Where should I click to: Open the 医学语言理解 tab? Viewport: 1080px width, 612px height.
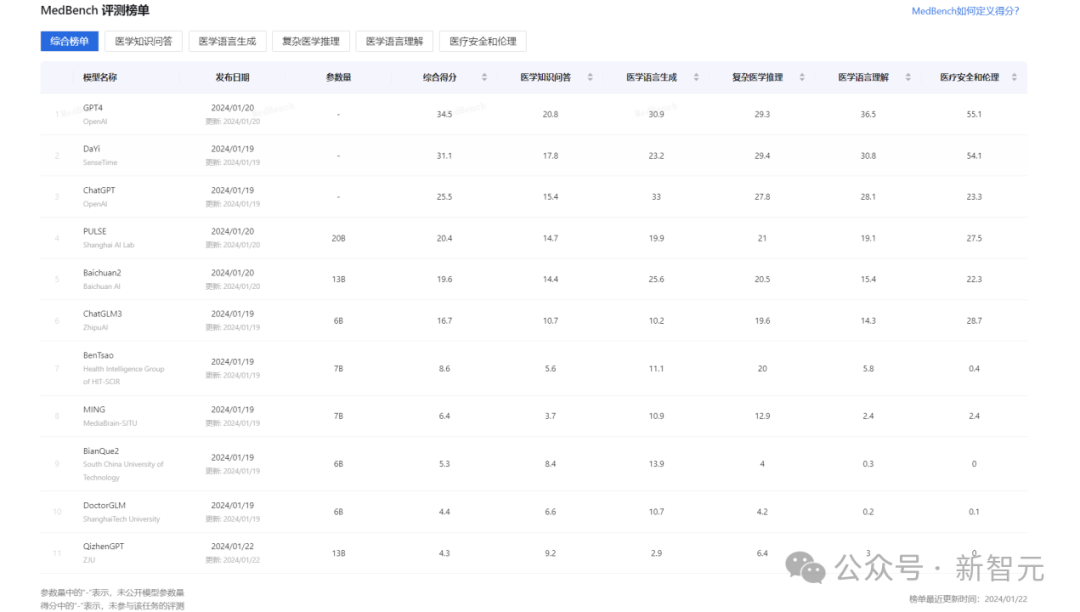(395, 41)
